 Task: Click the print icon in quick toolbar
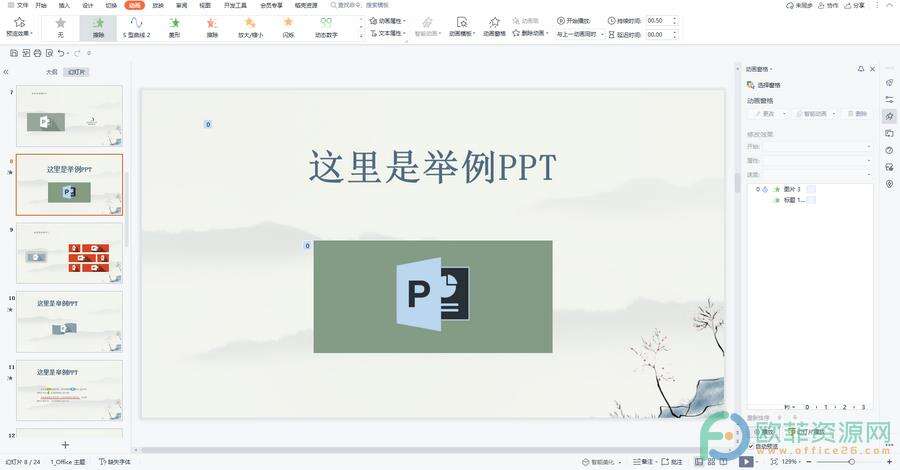point(37,53)
